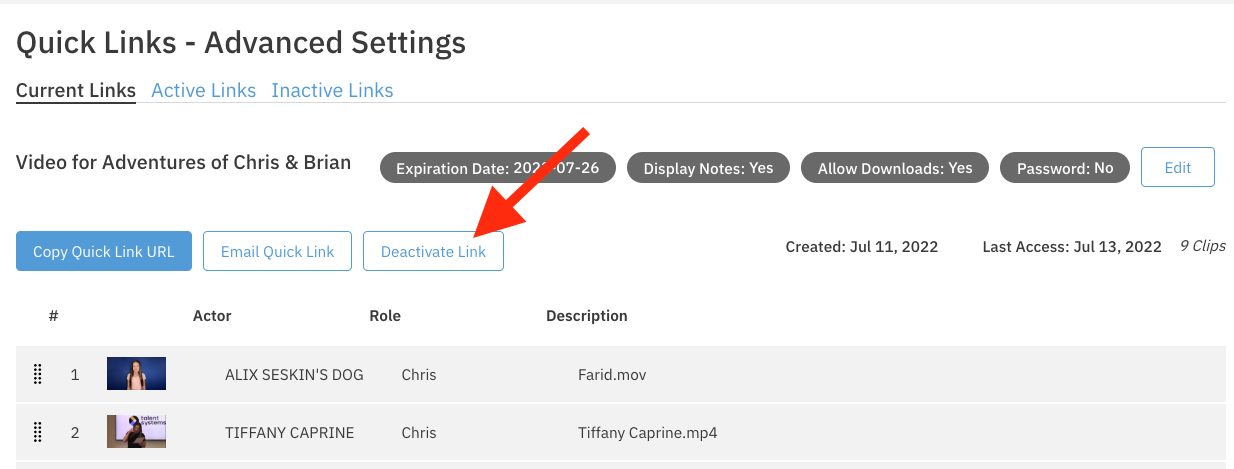Click the Expiration Date badge
This screenshot has width=1234, height=469.
[x=497, y=168]
